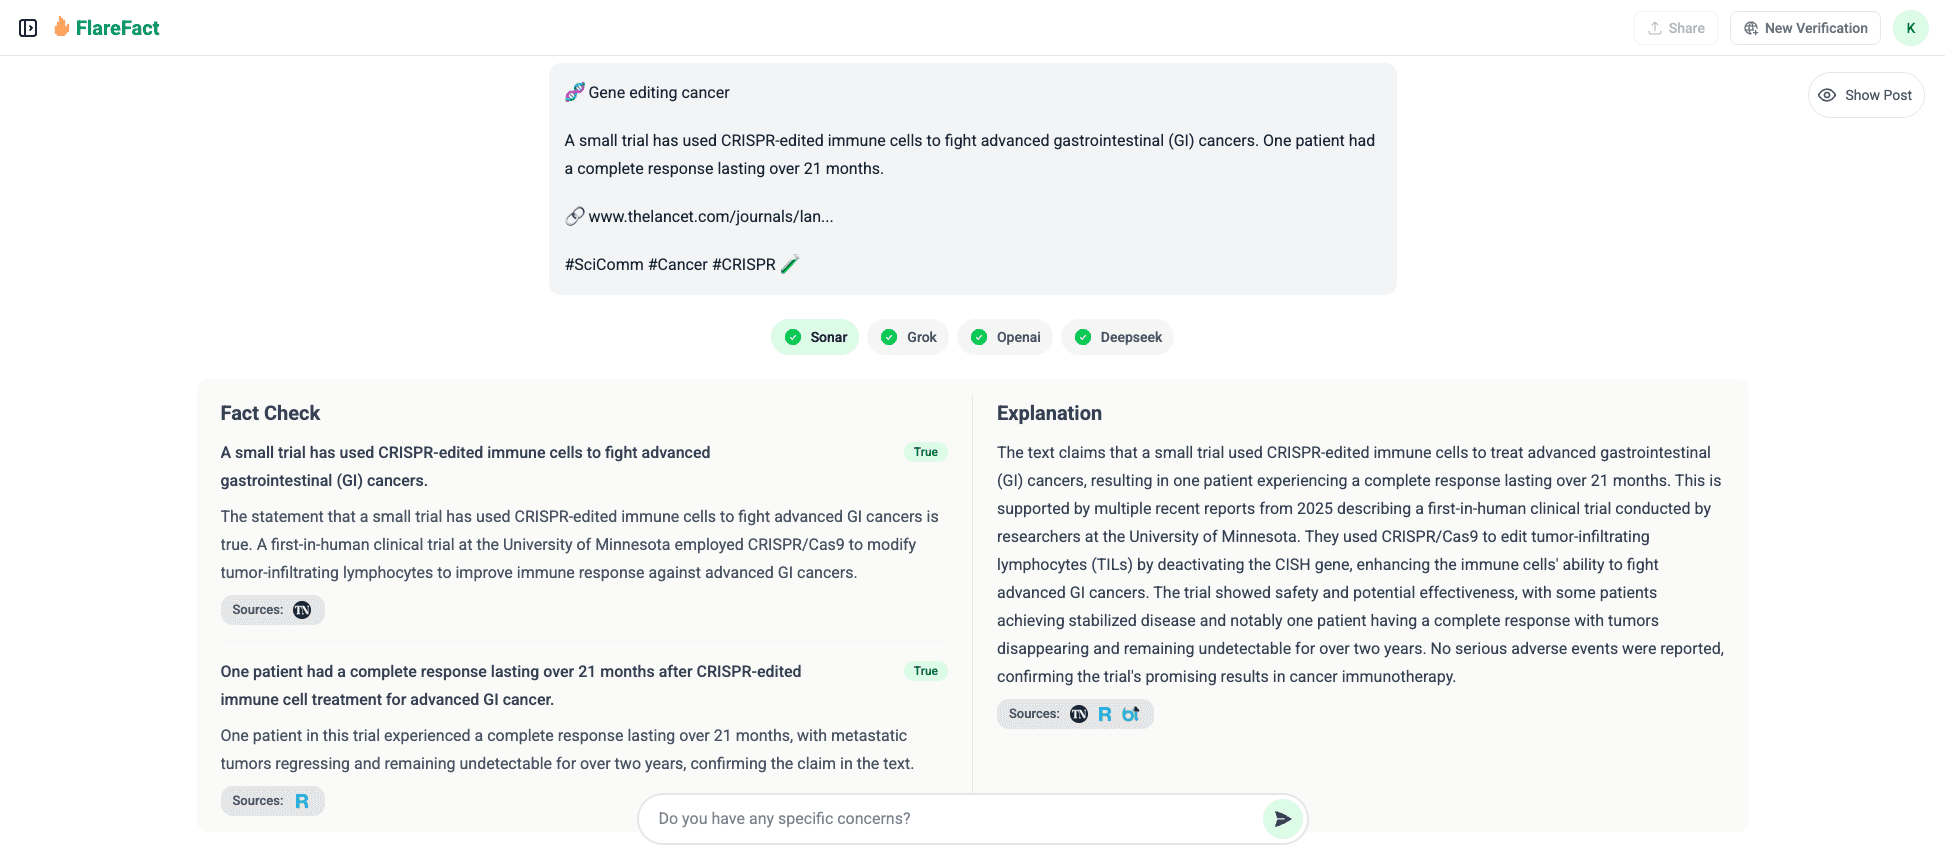
Task: Select the Sonar model tab
Action: point(815,337)
